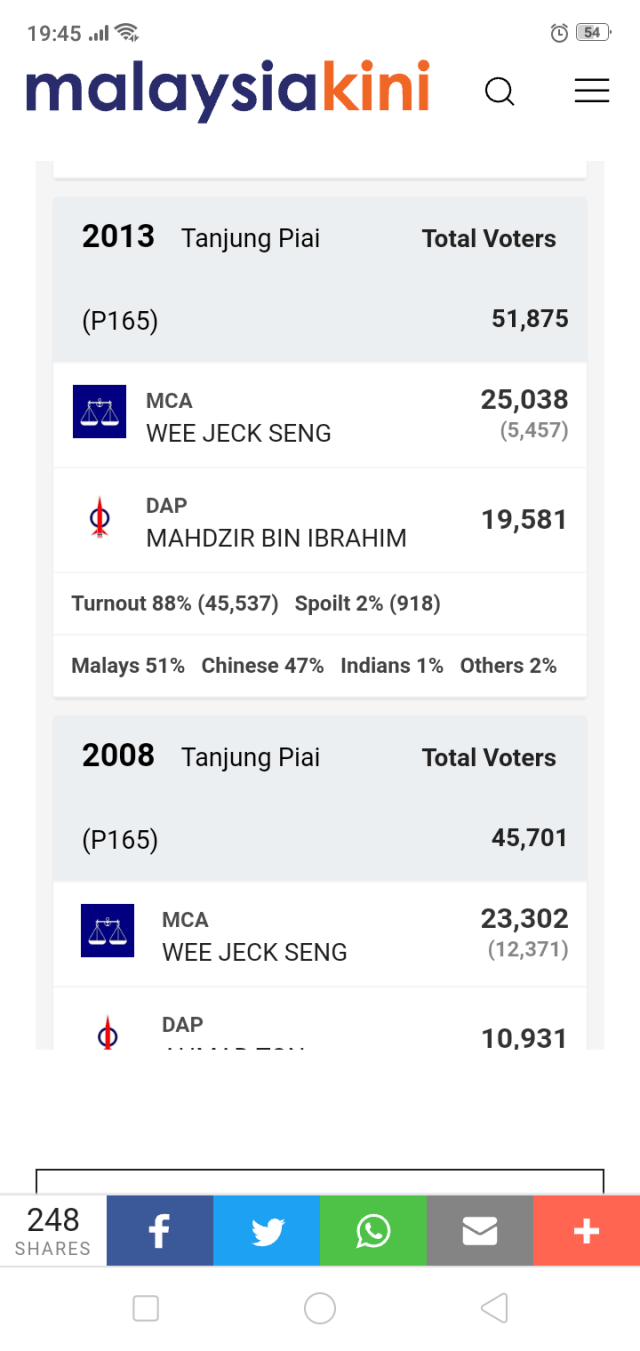The width and height of the screenshot is (640, 1351).
Task: Tap the malaysiakini logo
Action: point(228,90)
